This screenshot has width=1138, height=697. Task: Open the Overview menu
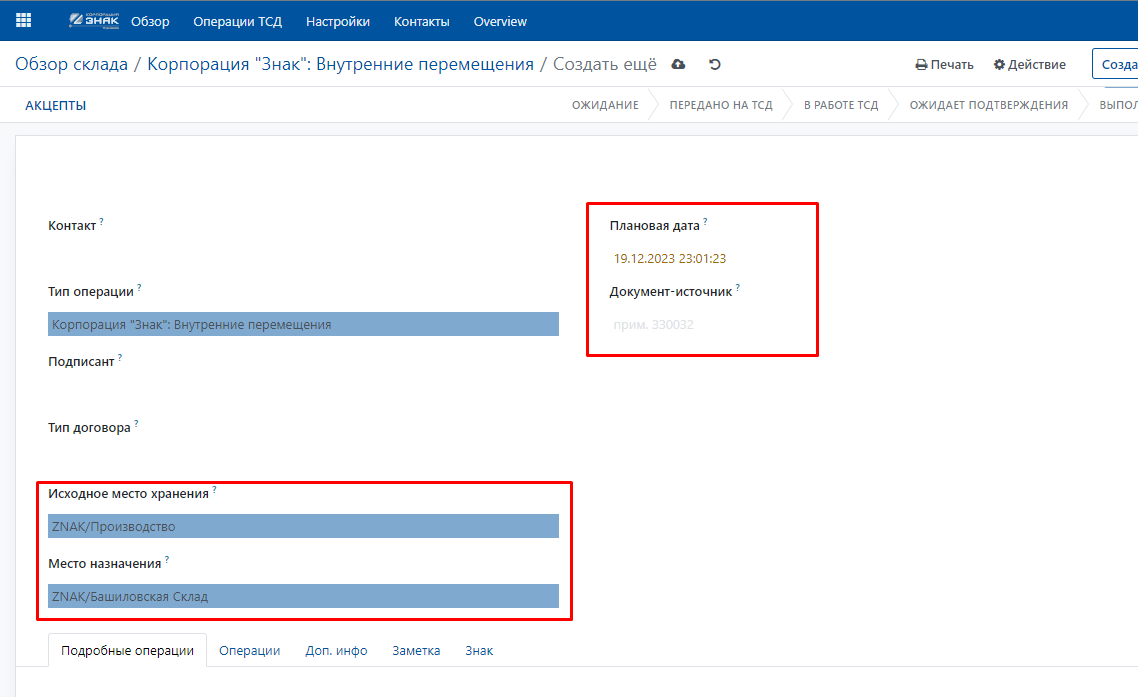[500, 21]
